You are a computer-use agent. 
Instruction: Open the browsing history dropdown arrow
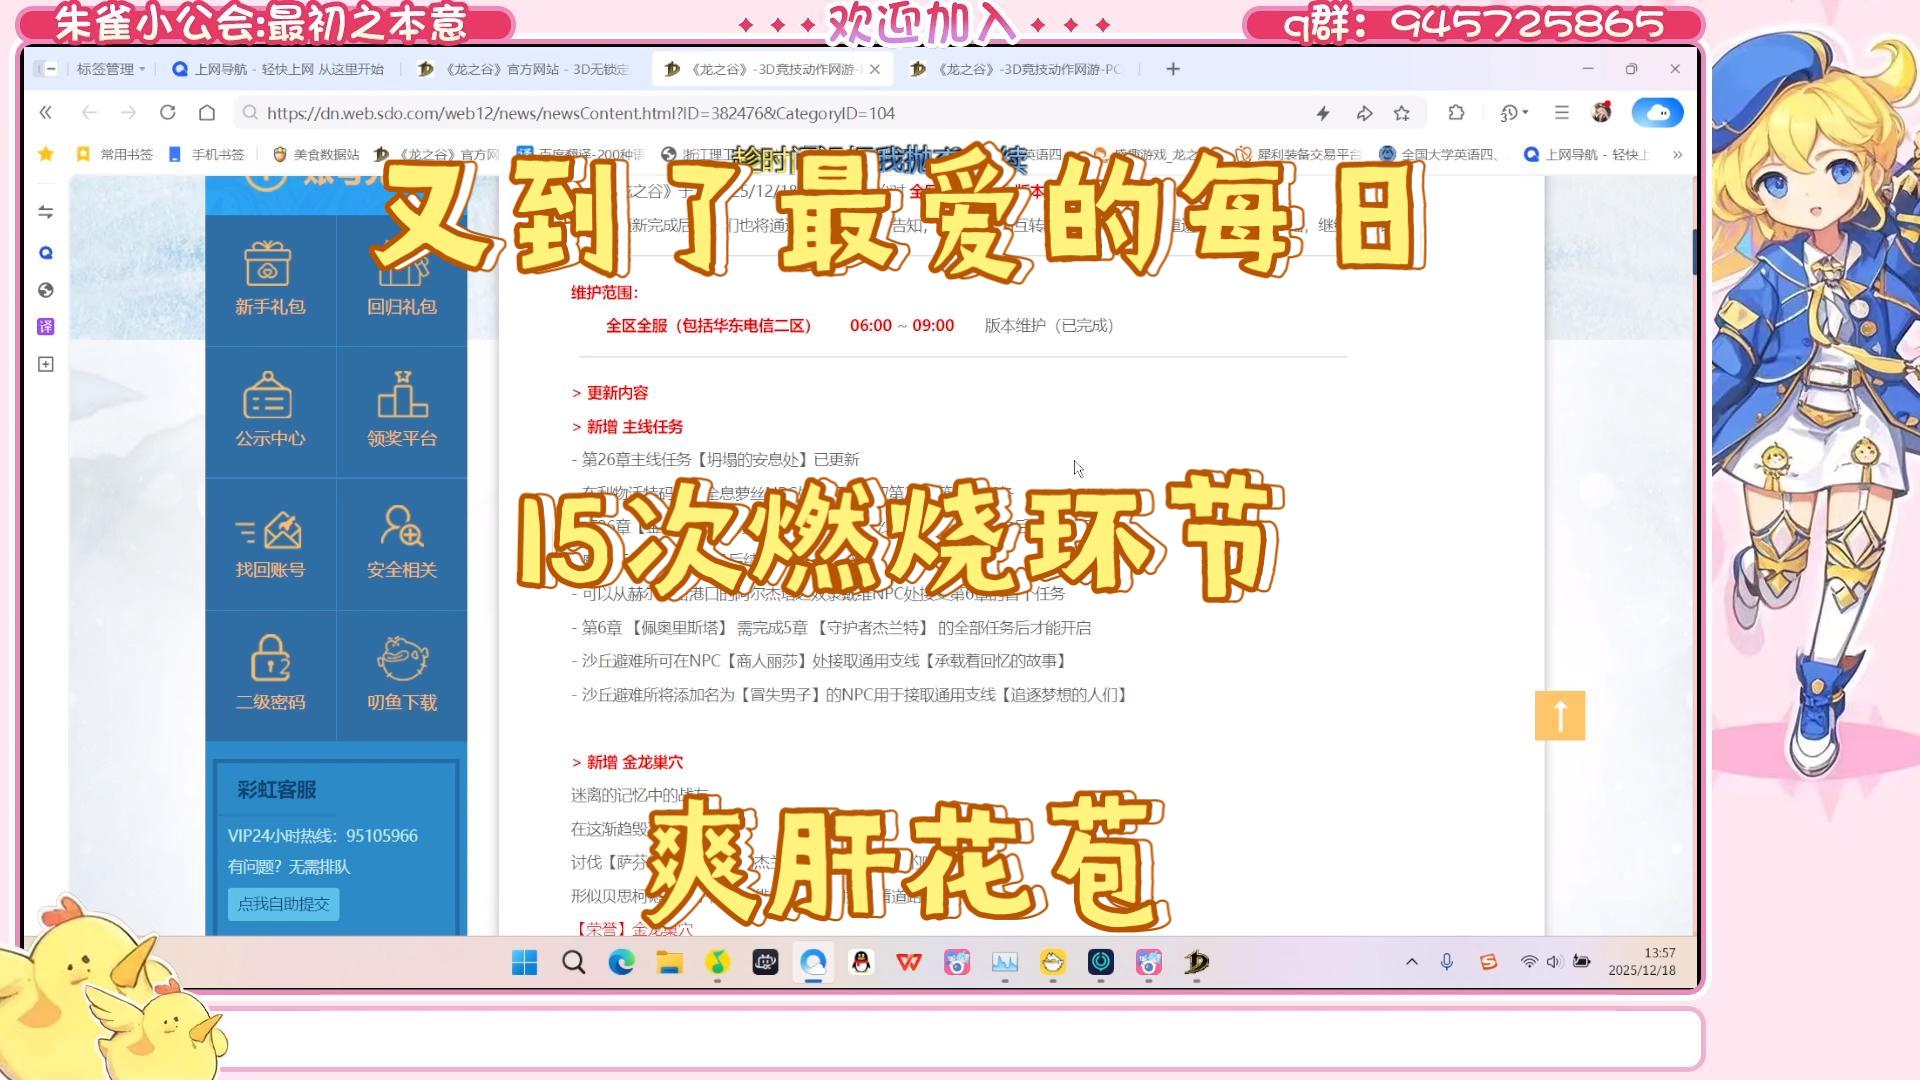1524,113
